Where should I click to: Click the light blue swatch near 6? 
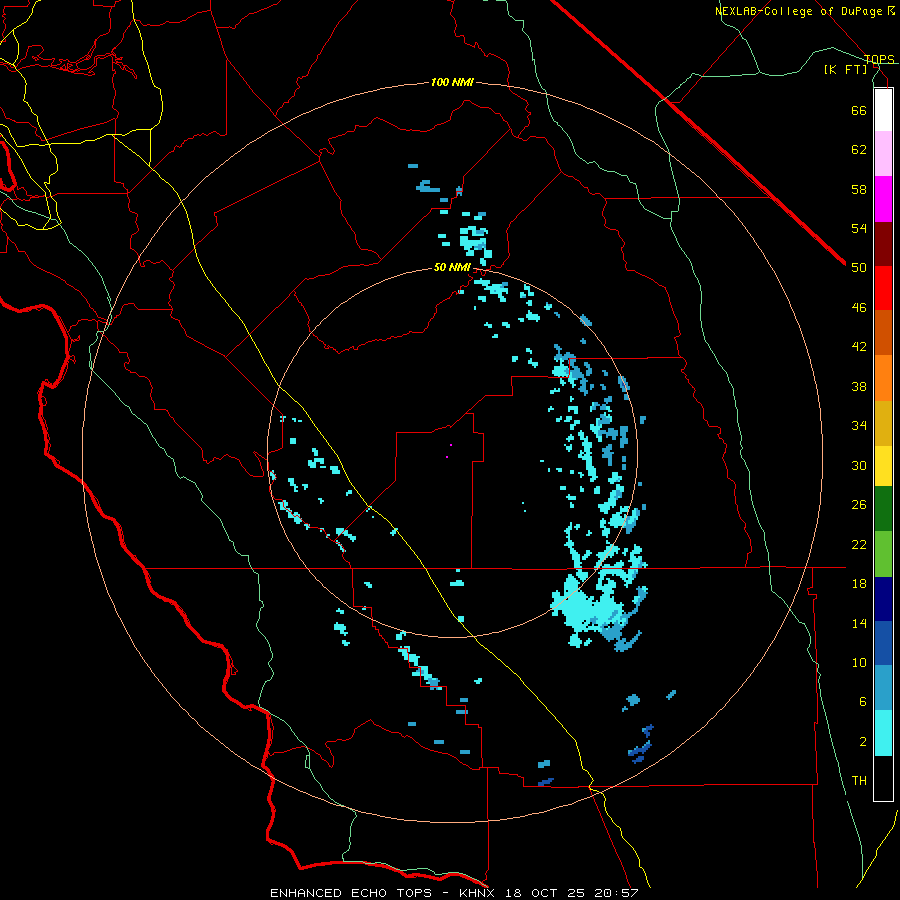883,688
